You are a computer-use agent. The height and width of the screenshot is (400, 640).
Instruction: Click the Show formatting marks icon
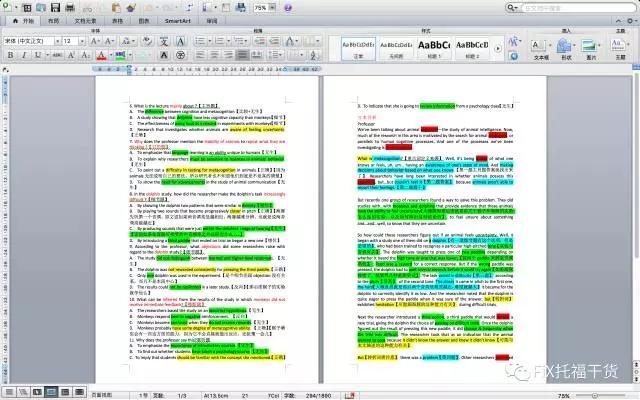pyautogui.click(x=190, y=7)
